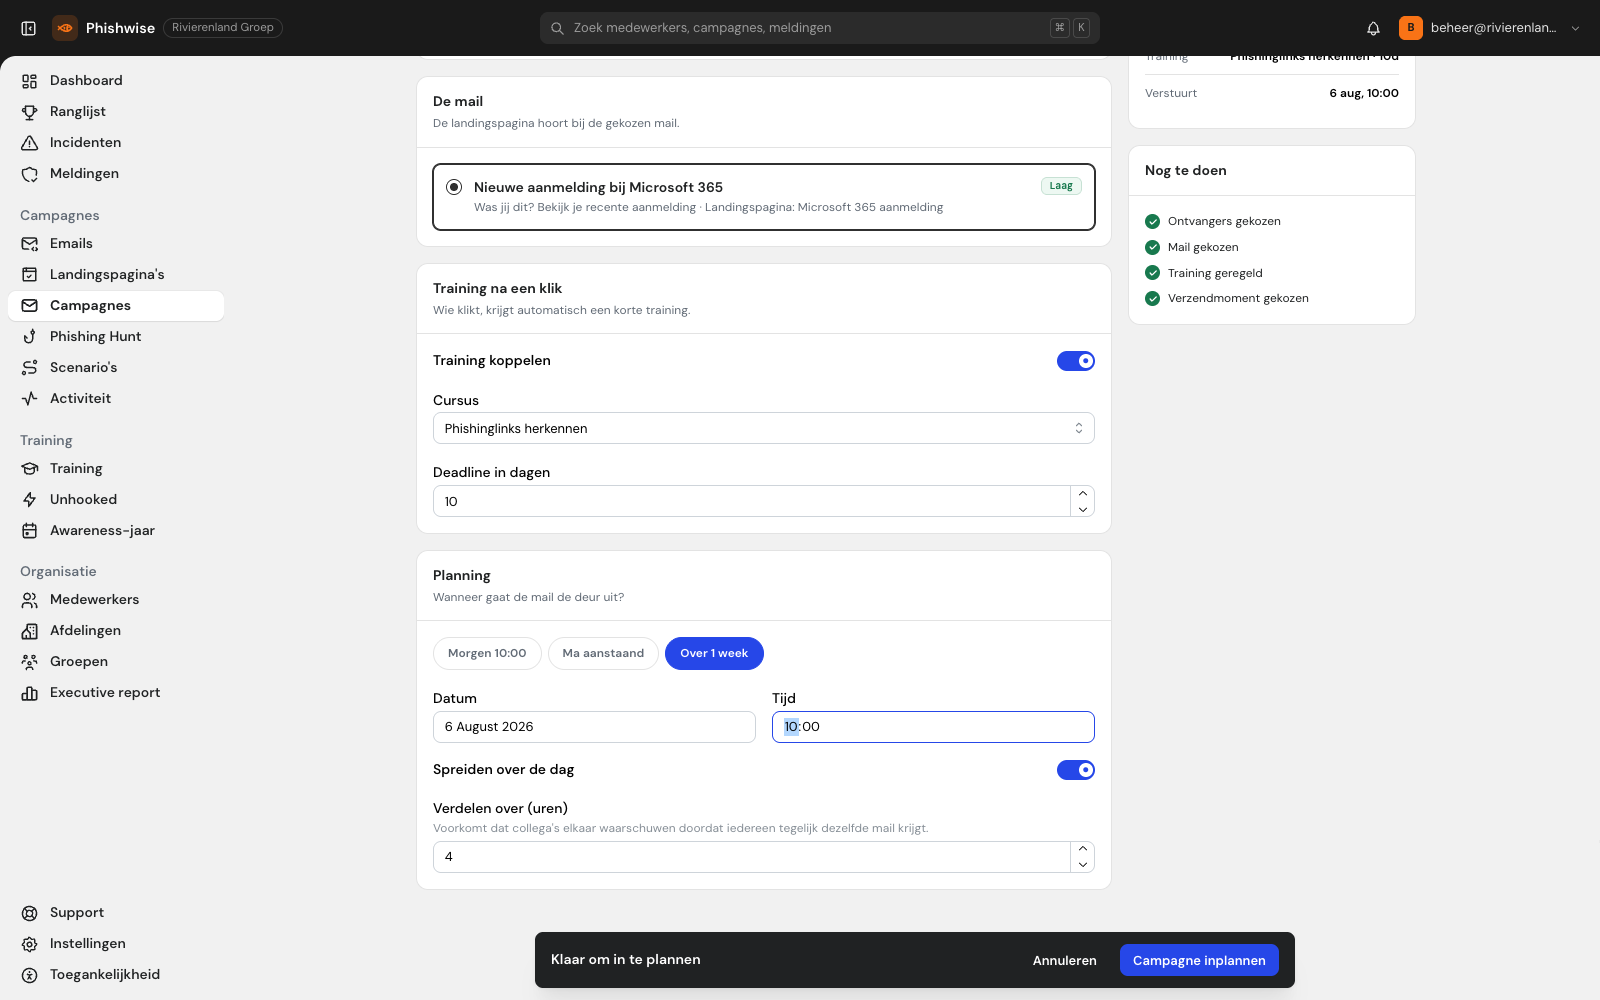
Task: Decrease Deadline in dagen value
Action: coord(1083,509)
